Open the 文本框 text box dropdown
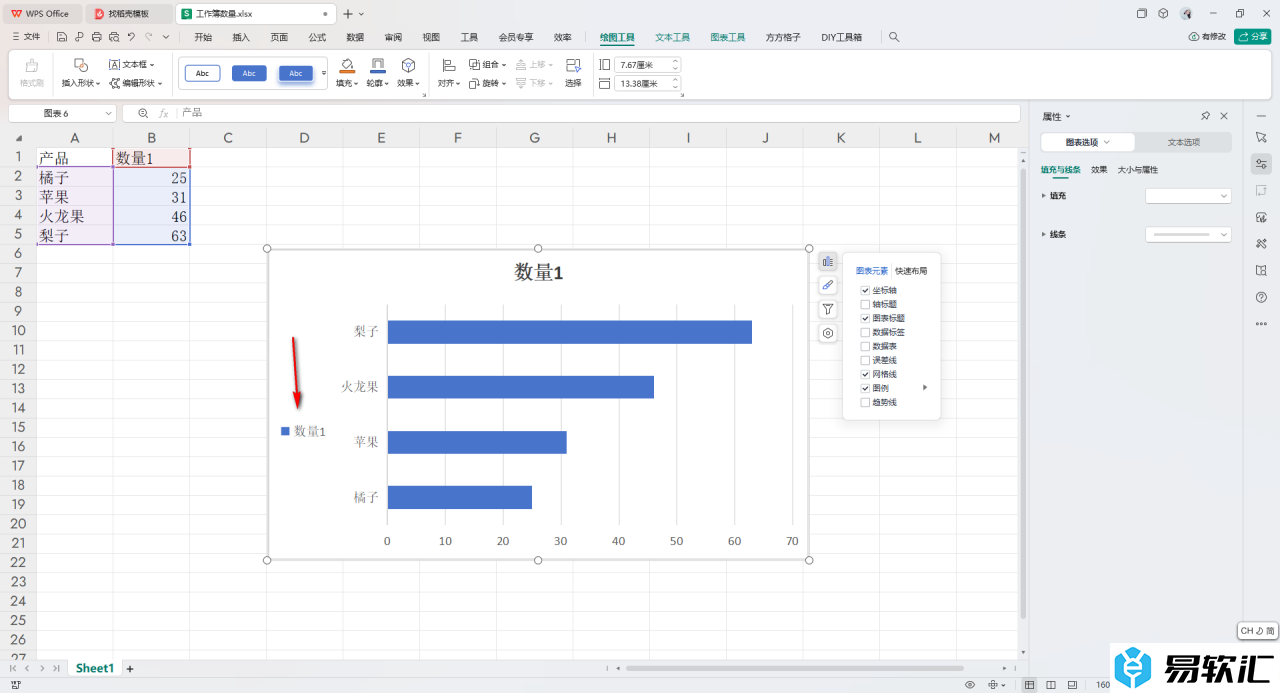Image resolution: width=1280 pixels, height=693 pixels. [132, 64]
